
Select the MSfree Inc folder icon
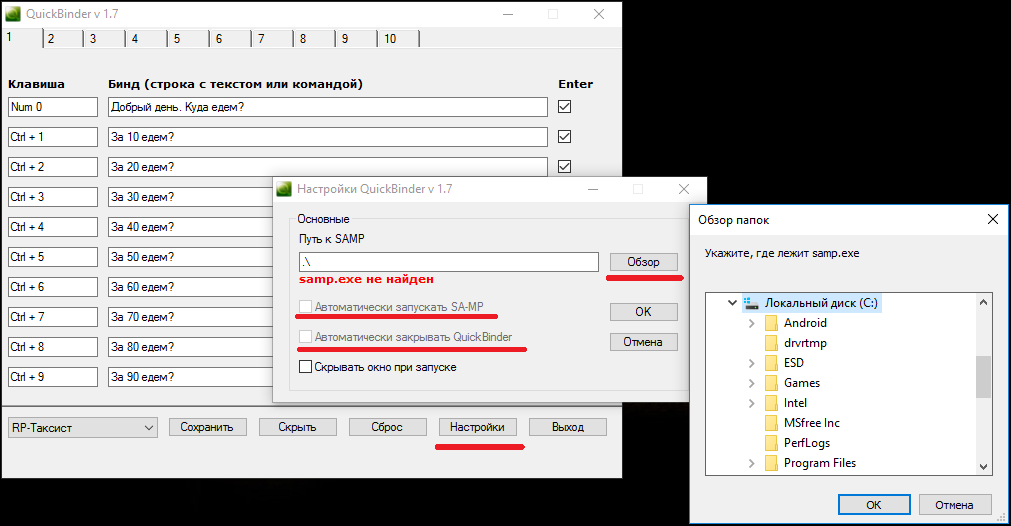coord(771,423)
